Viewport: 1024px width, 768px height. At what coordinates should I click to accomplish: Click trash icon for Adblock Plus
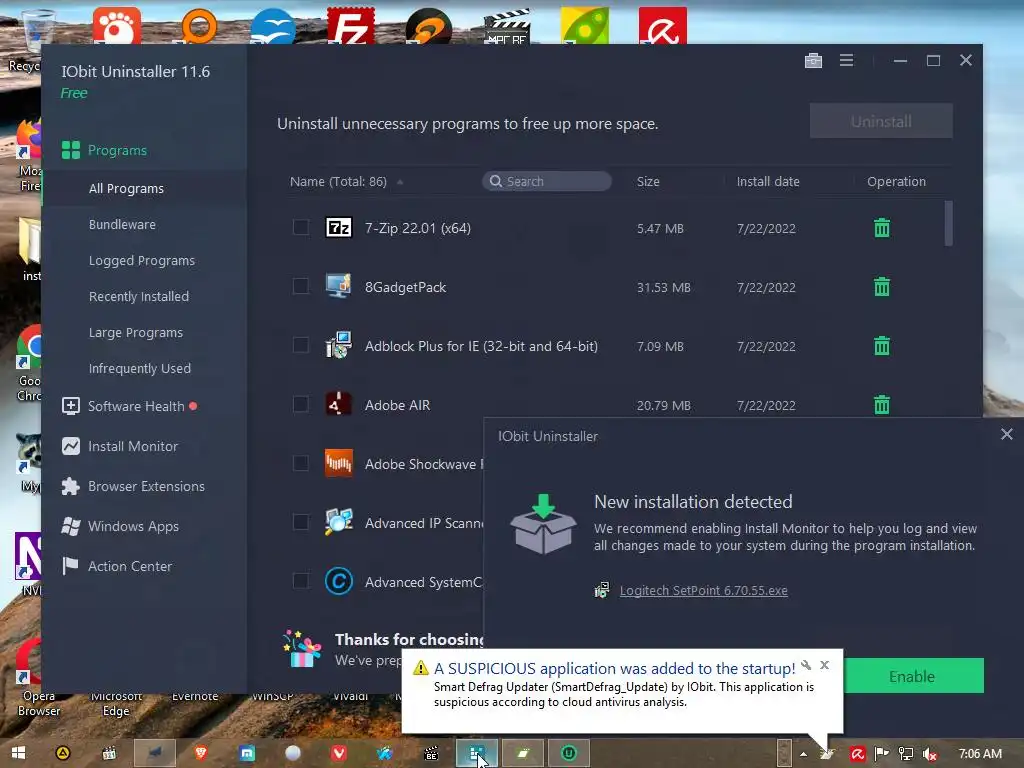882,345
